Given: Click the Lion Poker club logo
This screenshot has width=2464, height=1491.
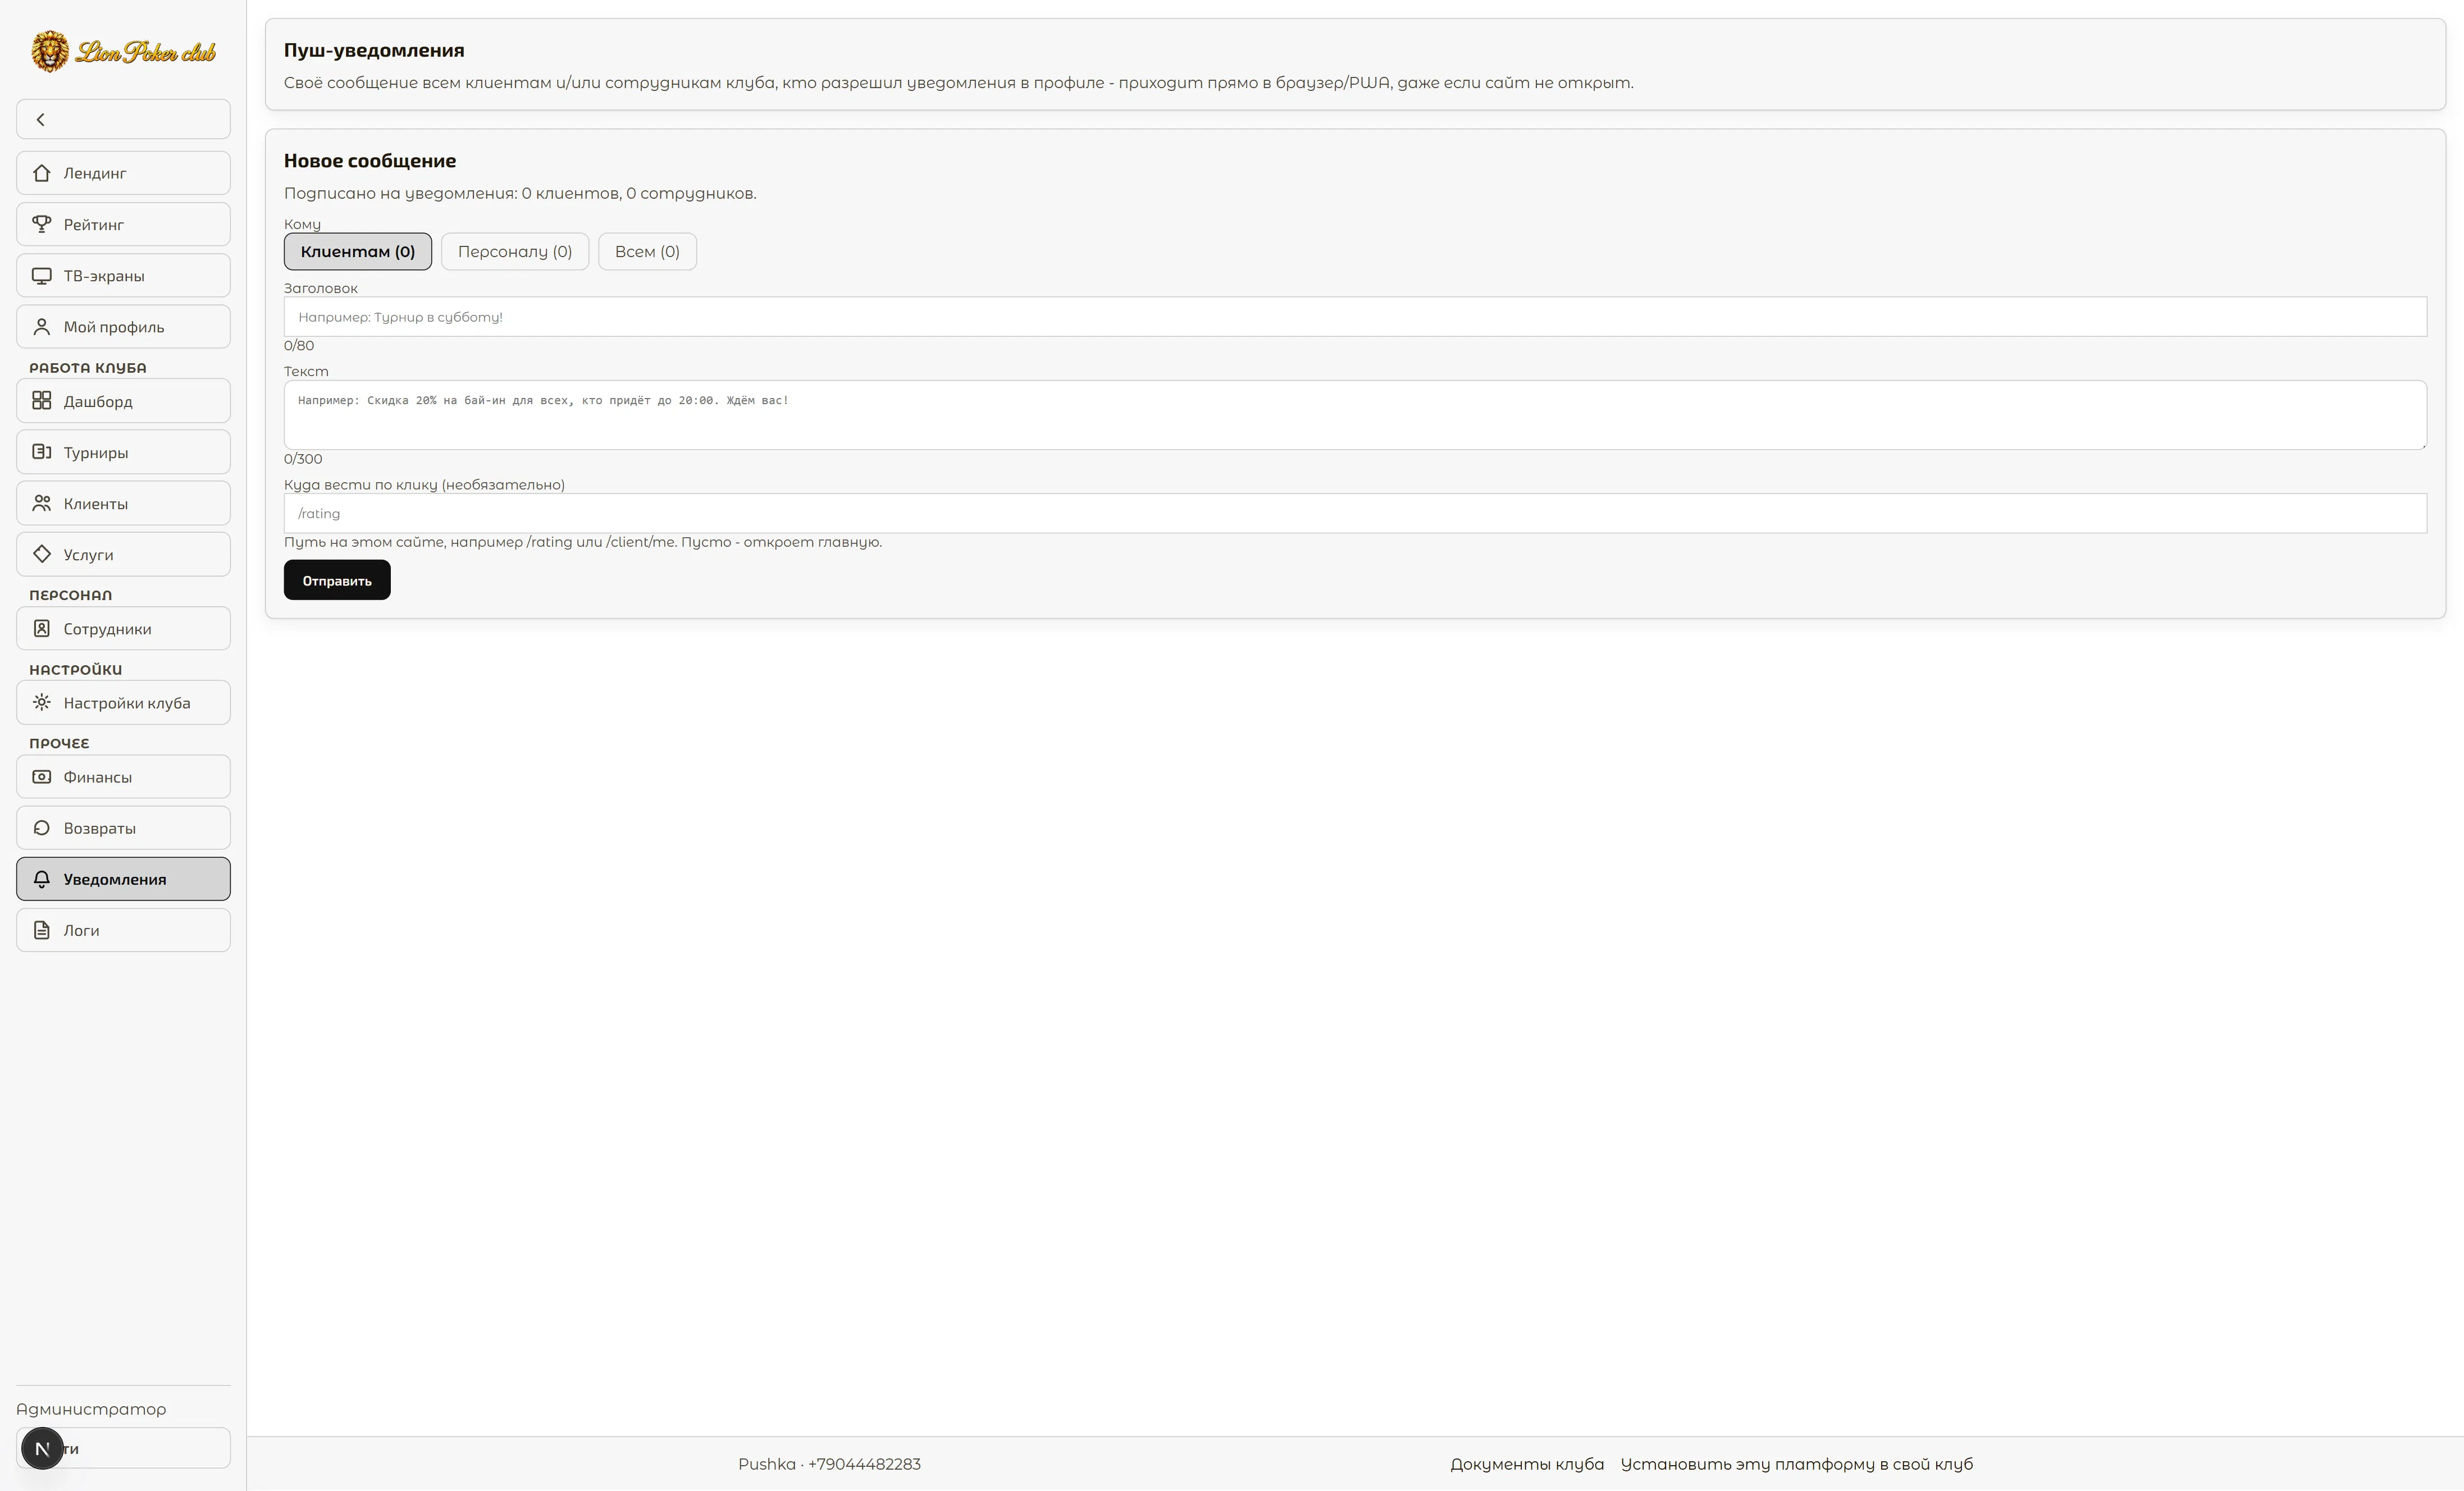Looking at the screenshot, I should pyautogui.click(x=123, y=51).
